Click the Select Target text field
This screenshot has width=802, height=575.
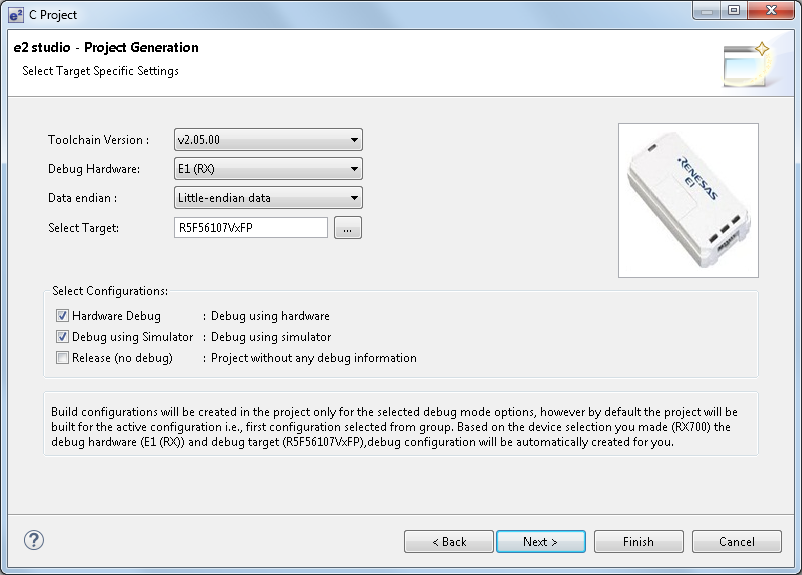tap(251, 228)
